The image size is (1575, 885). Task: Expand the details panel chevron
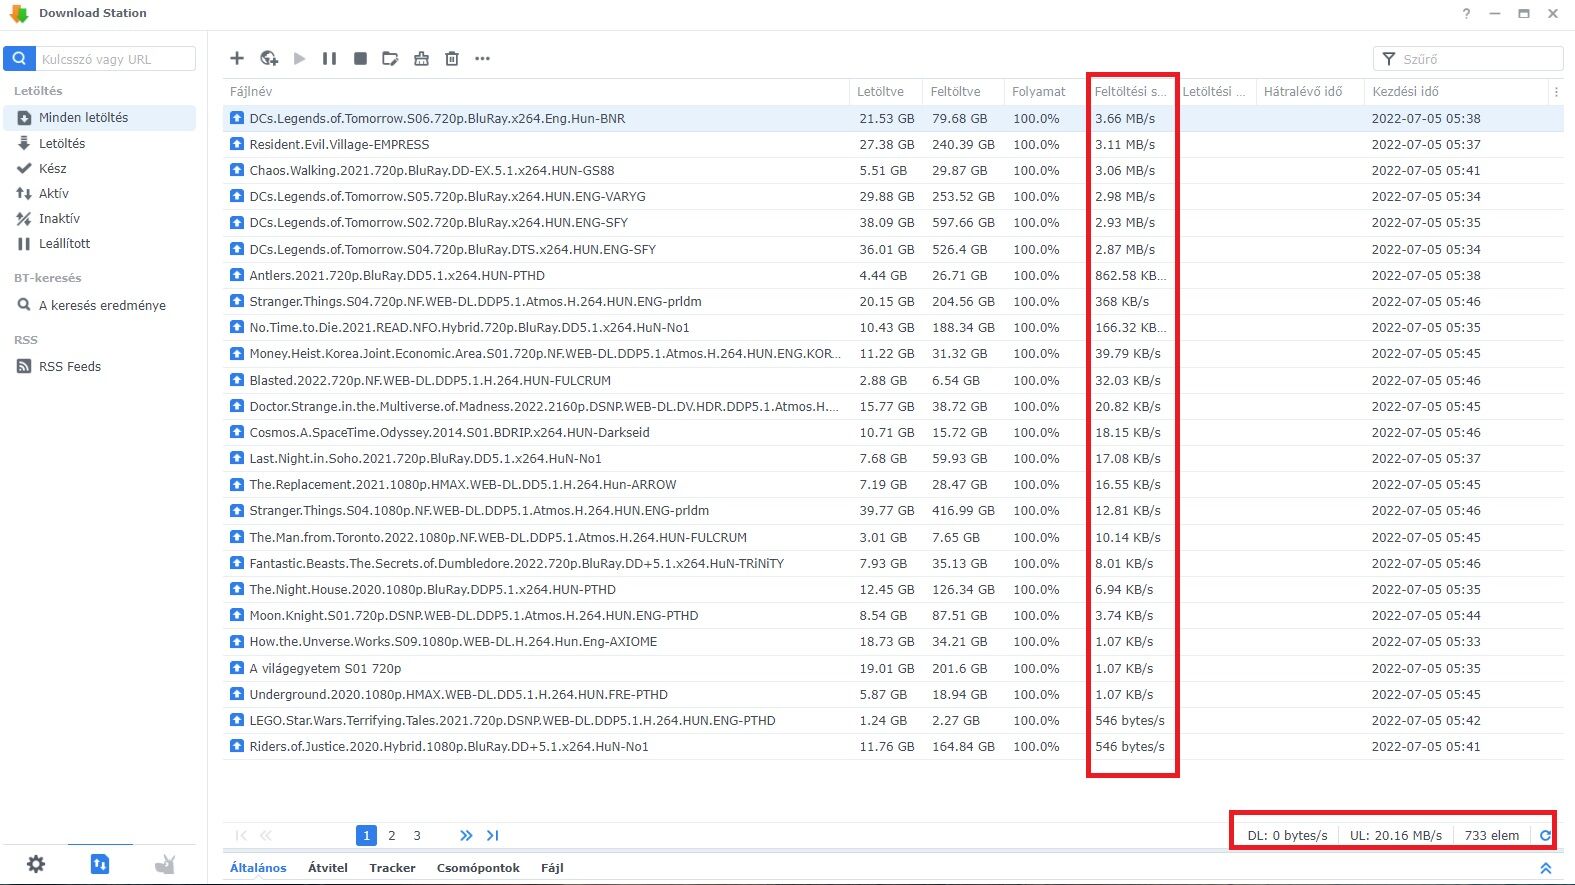click(1545, 868)
